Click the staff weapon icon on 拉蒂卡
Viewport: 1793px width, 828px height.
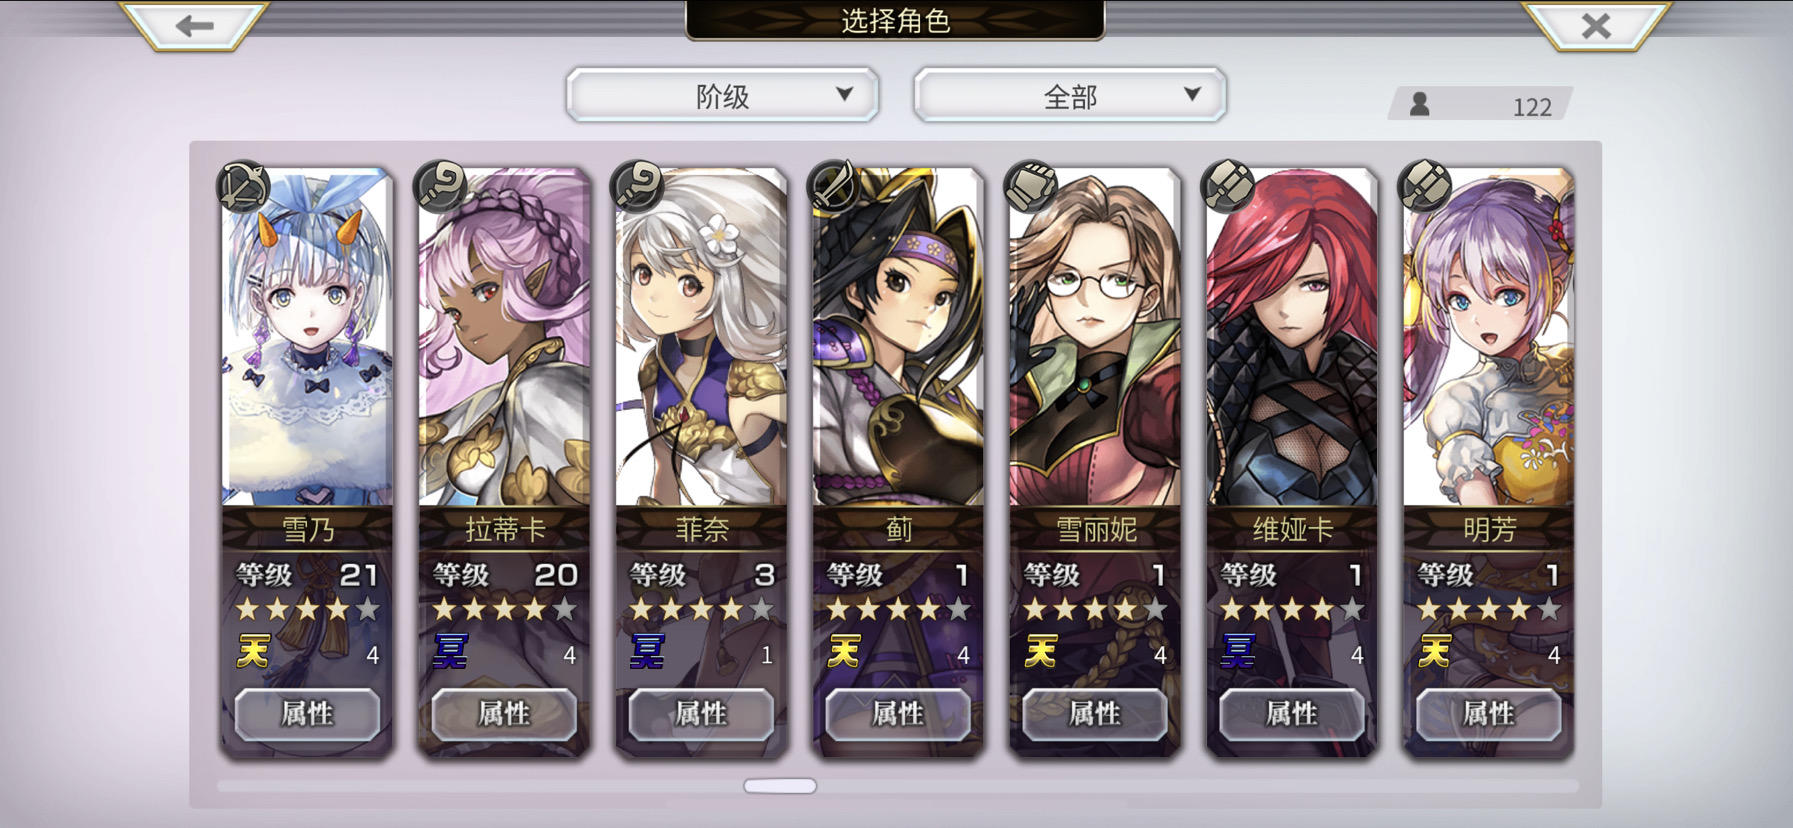tap(440, 186)
